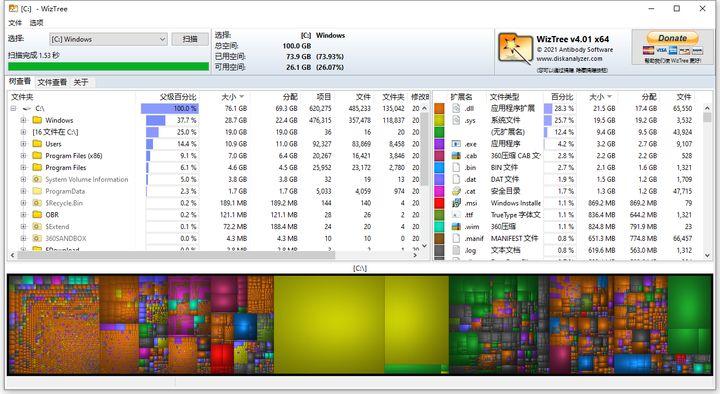
Task: Select the Windows folder icon in tree
Action: 37,120
